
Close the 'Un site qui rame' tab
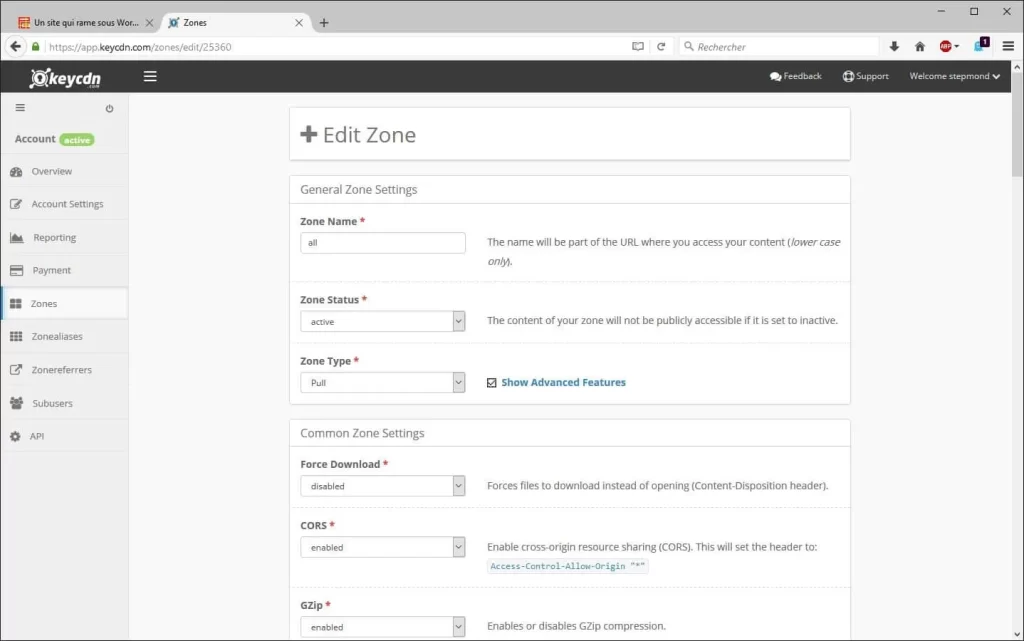click(x=149, y=23)
